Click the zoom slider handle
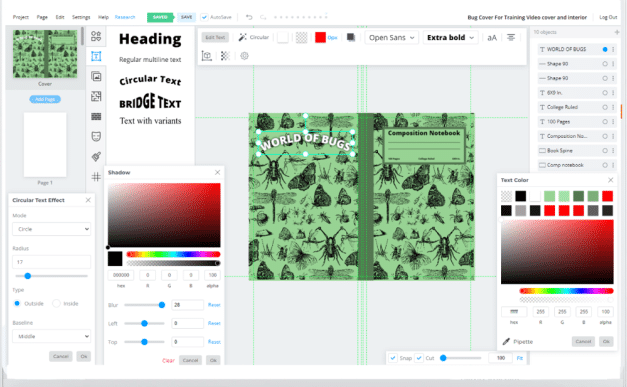627x387 pixels. pos(443,358)
